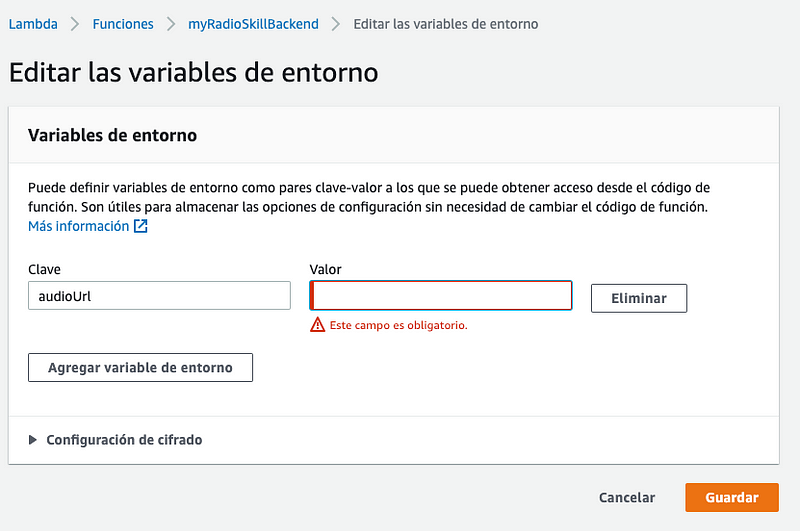The width and height of the screenshot is (800, 531).
Task: Click the external link icon beside Más información
Action: point(141,227)
